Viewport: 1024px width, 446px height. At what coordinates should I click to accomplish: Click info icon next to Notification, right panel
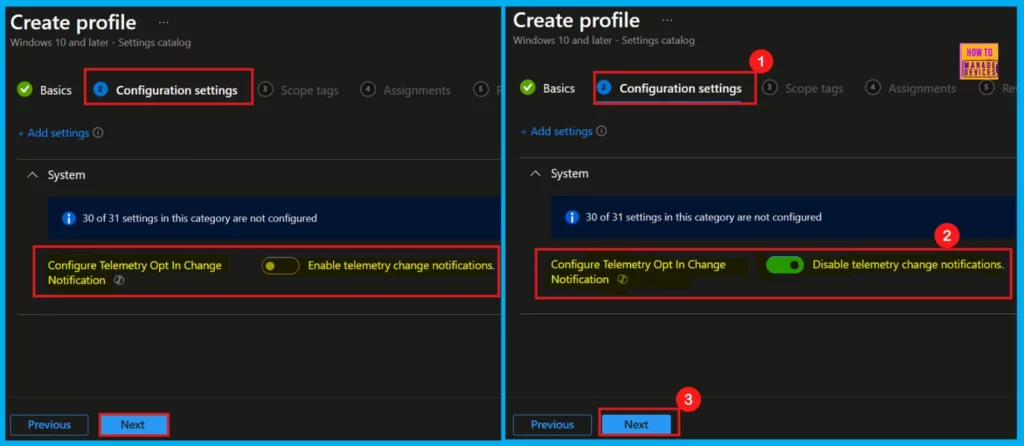(x=622, y=279)
